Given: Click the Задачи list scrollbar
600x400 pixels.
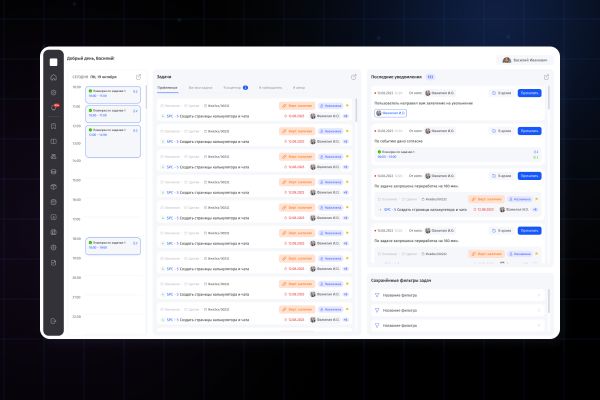Looking at the screenshot, I should (x=356, y=110).
